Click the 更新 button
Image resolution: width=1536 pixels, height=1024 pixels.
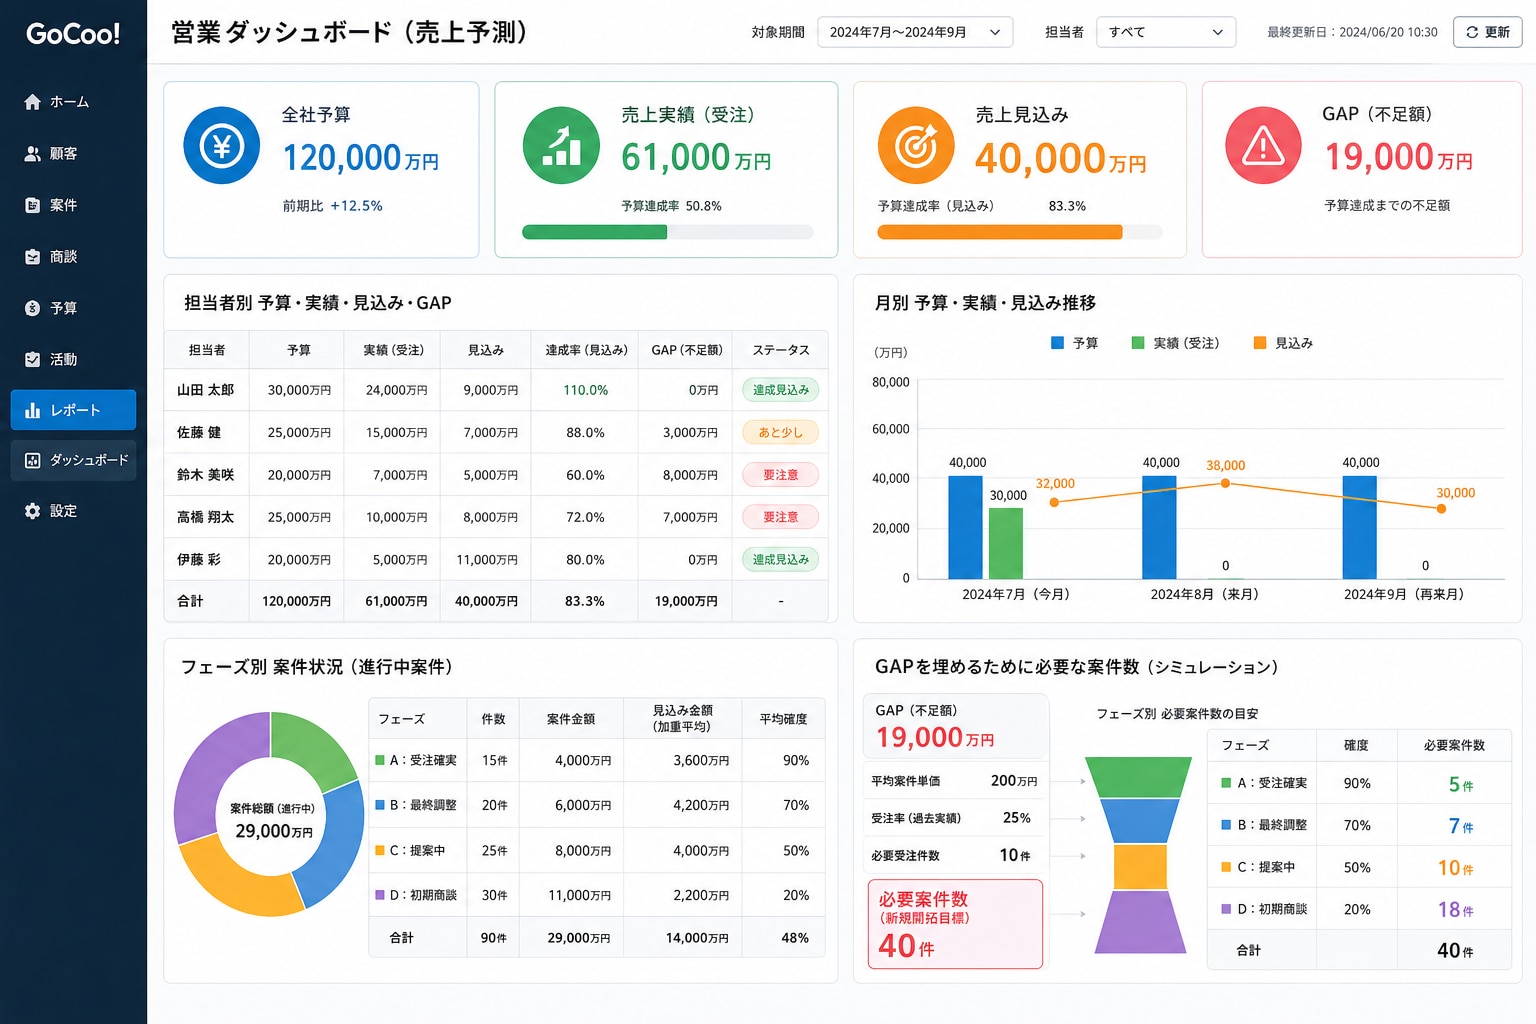(x=1487, y=32)
